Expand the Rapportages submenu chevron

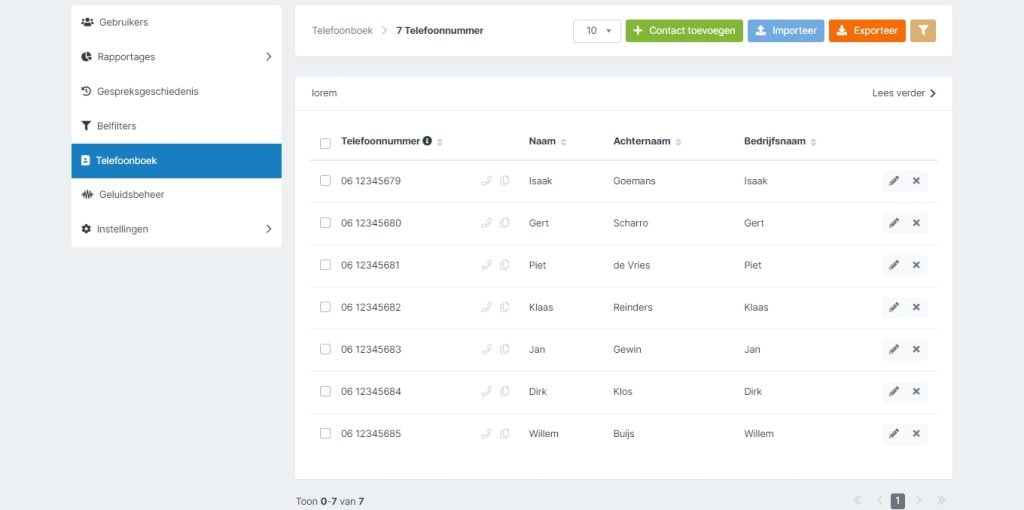pyautogui.click(x=268, y=57)
